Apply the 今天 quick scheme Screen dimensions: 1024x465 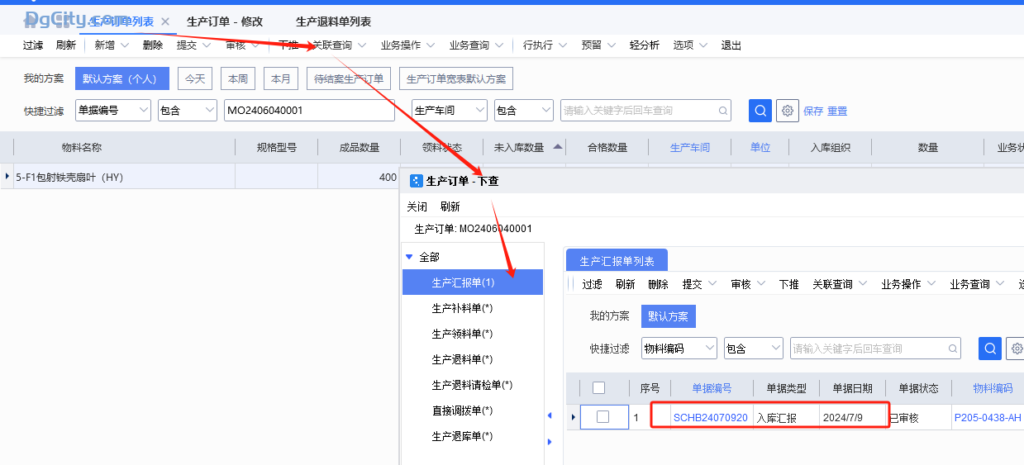point(195,78)
